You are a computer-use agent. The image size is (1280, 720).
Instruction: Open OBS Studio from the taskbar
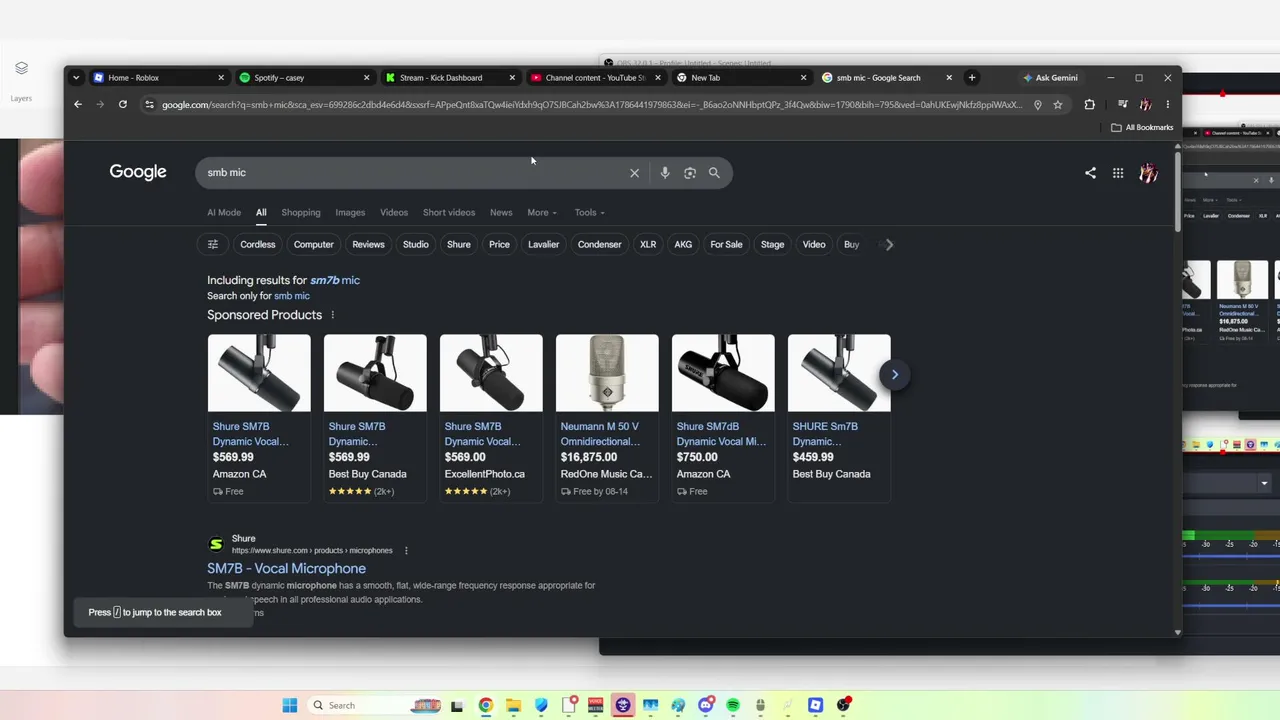843,705
